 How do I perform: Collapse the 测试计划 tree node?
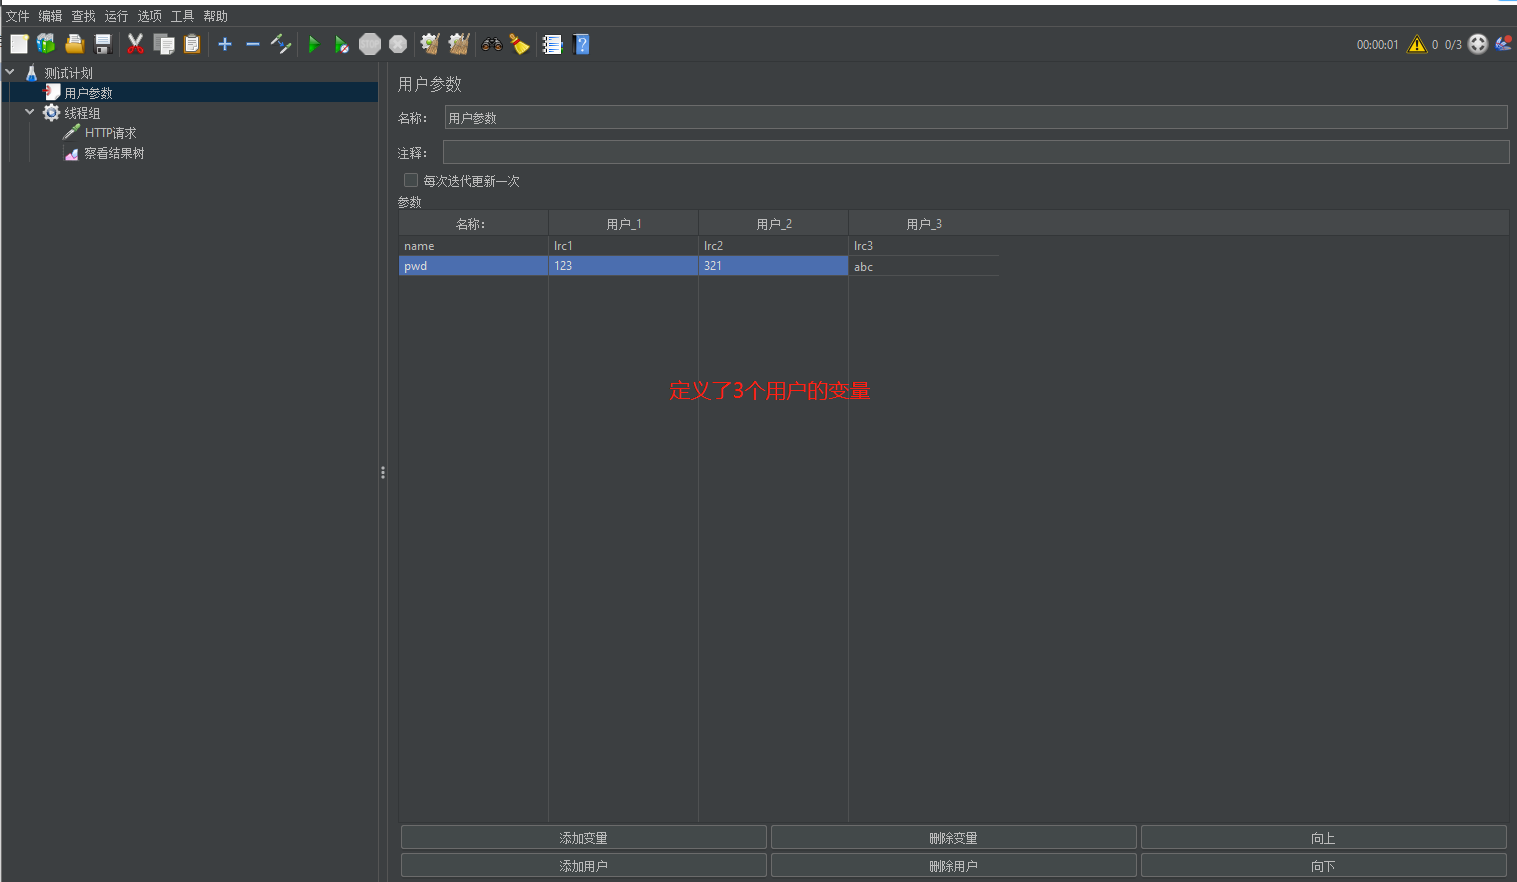tap(10, 72)
